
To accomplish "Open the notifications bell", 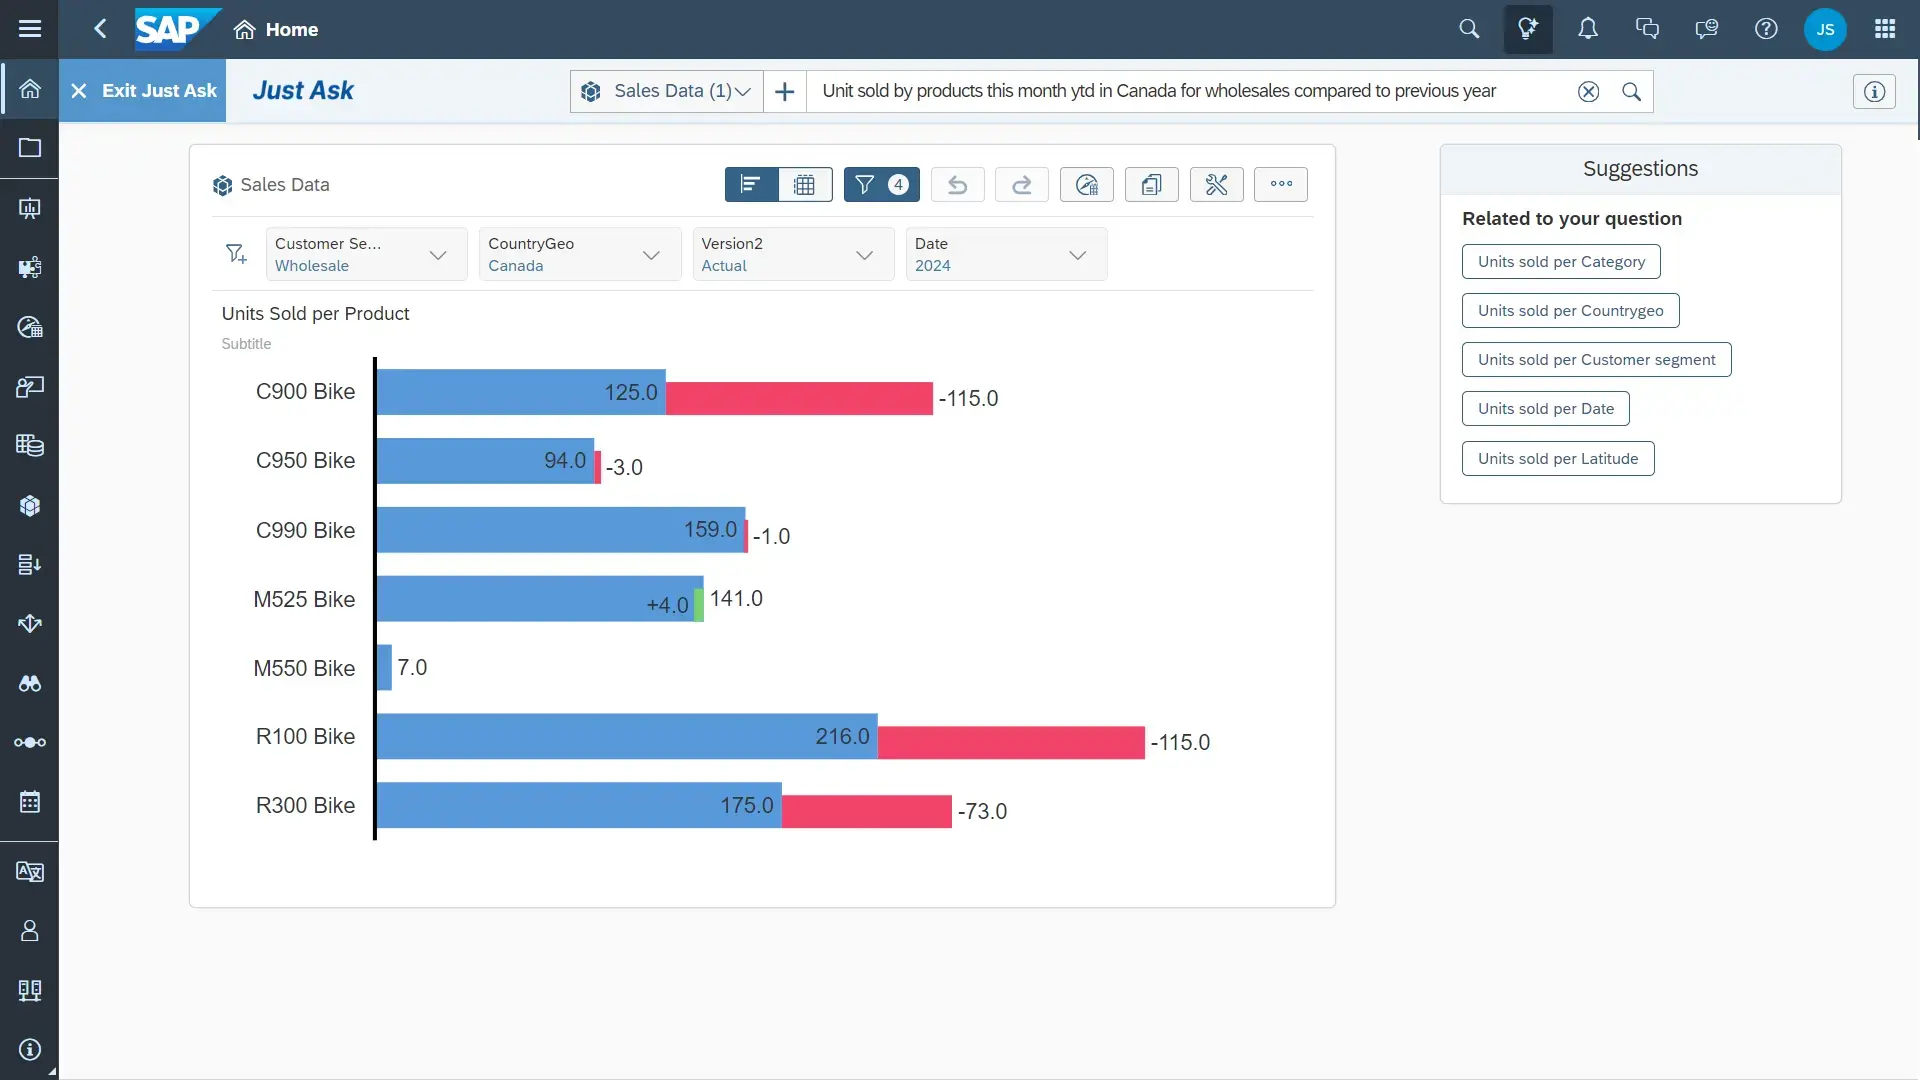I will (x=1588, y=29).
